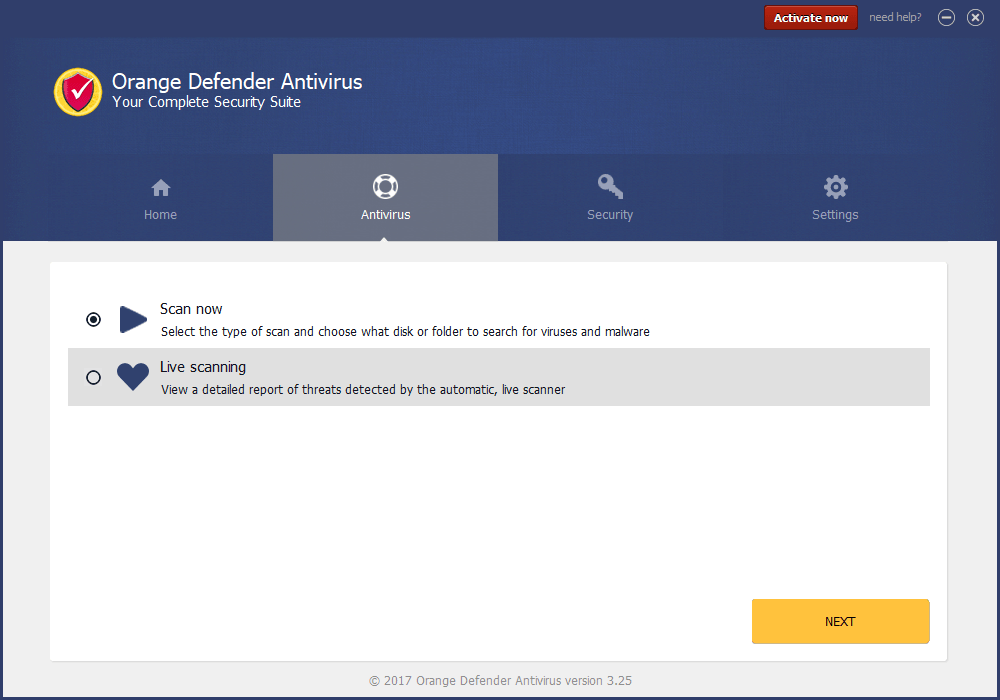Image resolution: width=1000 pixels, height=700 pixels.
Task: Switch to the Security tab label
Action: [610, 215]
